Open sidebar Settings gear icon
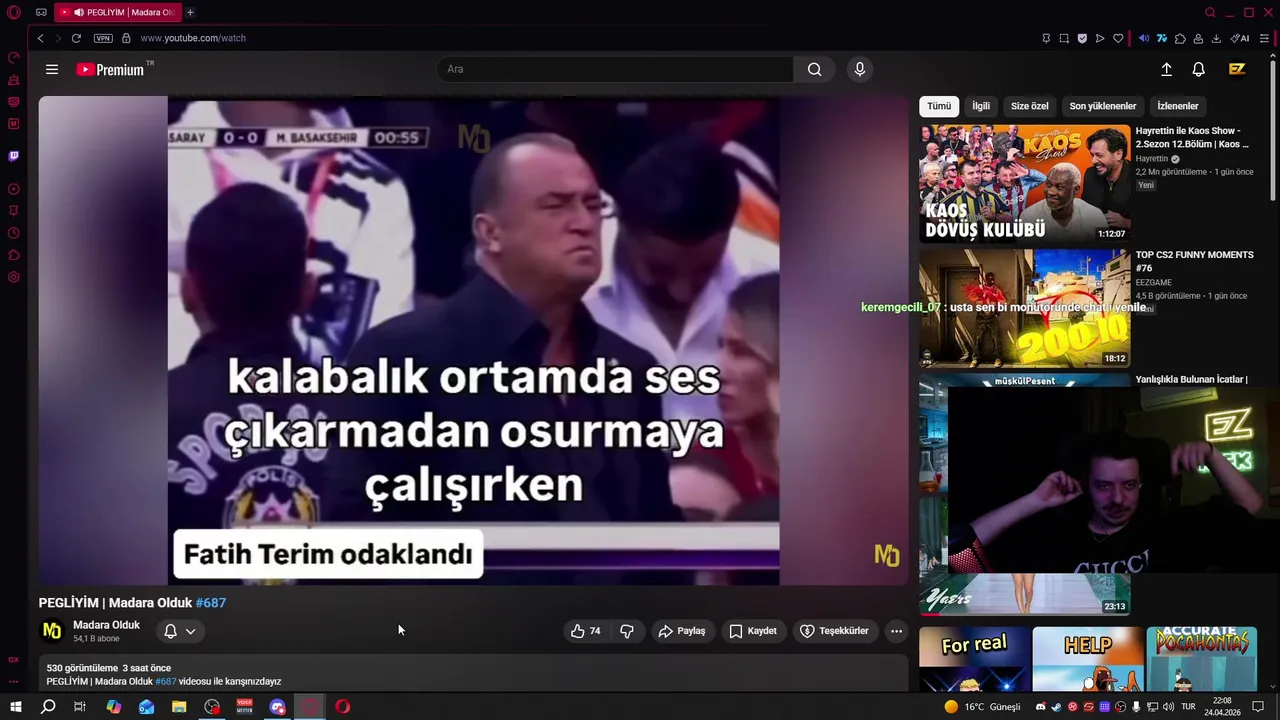This screenshot has height=720, width=1280. [14, 277]
